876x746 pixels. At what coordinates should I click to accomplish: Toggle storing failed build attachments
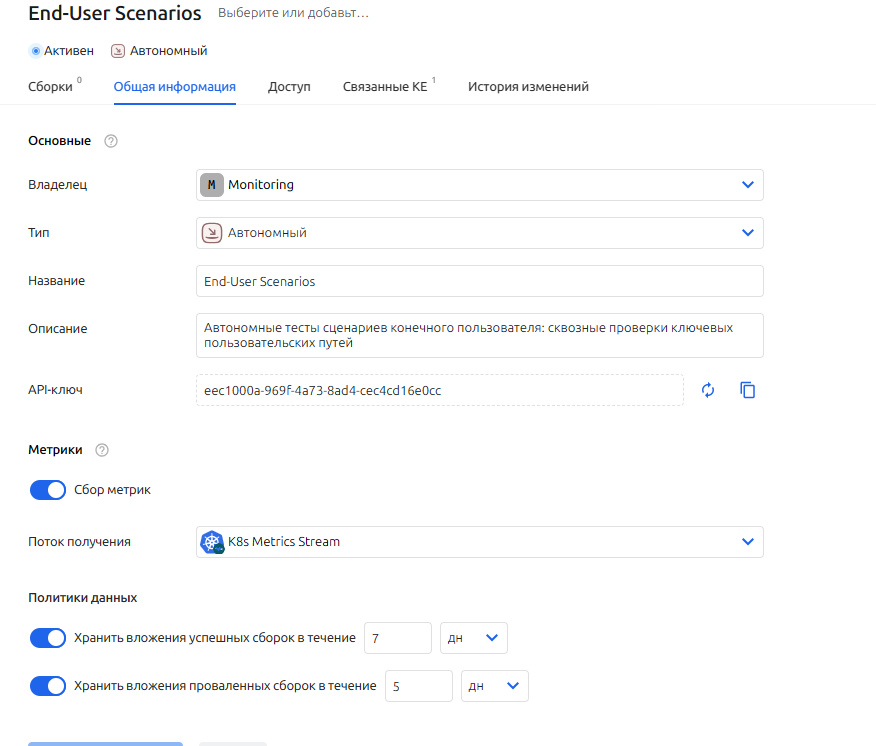[47, 686]
